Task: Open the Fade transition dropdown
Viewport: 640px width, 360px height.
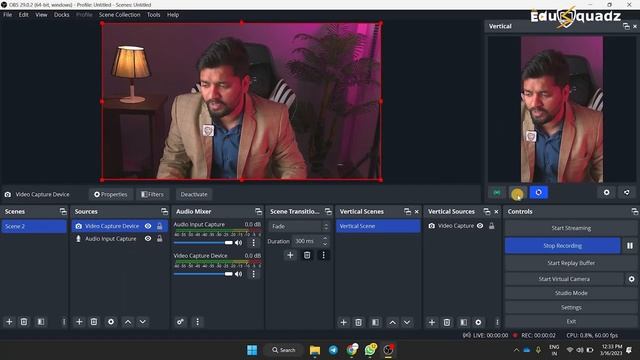Action: click(x=299, y=226)
